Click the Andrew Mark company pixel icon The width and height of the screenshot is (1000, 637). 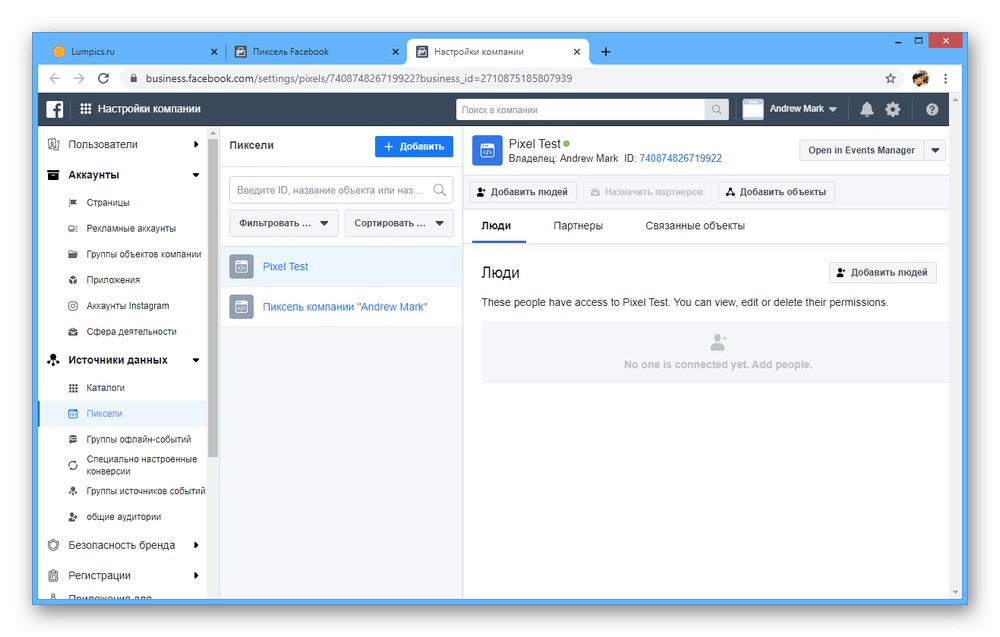242,307
